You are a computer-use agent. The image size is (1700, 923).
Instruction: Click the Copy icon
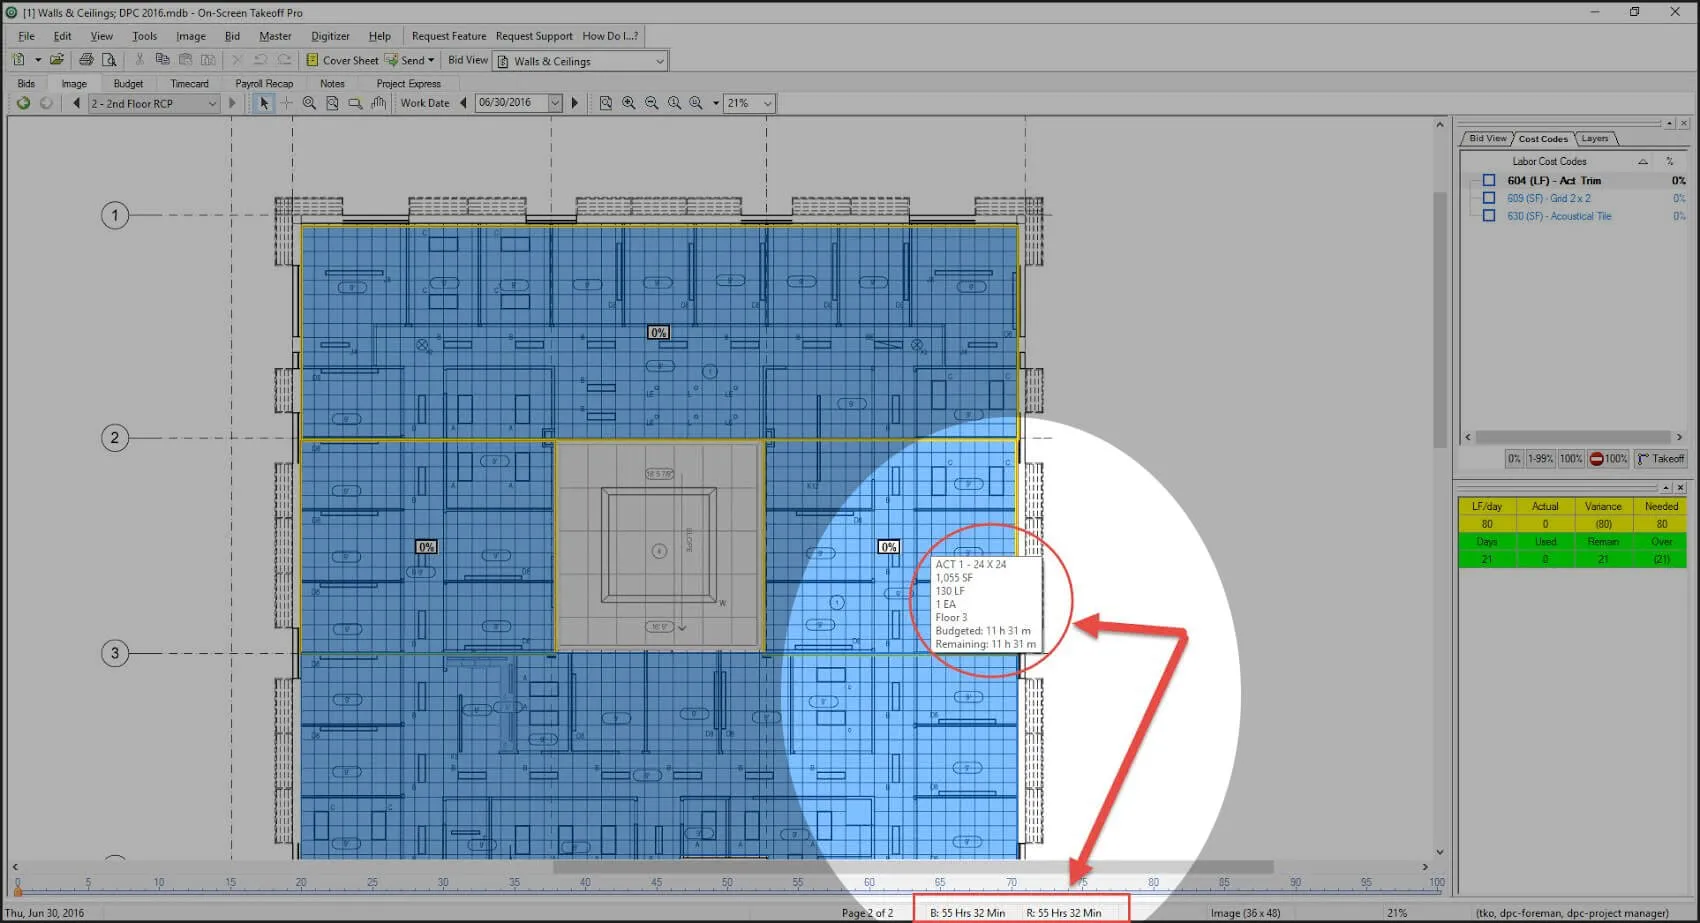point(162,60)
